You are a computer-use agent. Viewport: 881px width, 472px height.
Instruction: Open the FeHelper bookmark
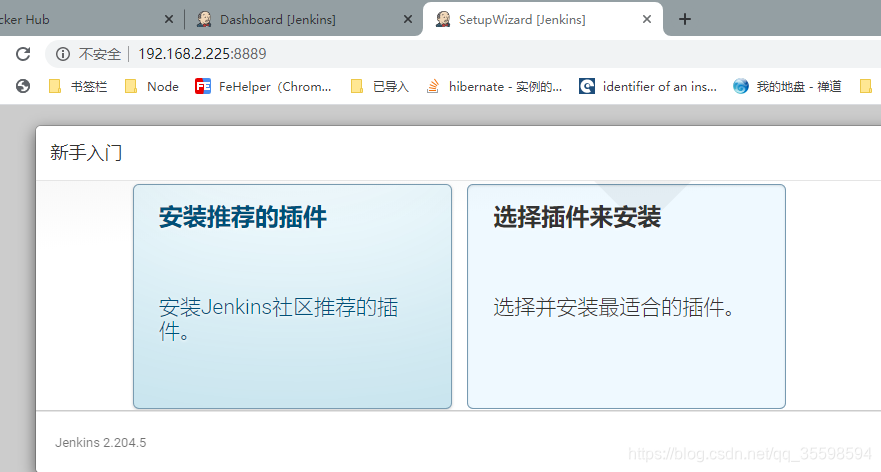pos(264,86)
